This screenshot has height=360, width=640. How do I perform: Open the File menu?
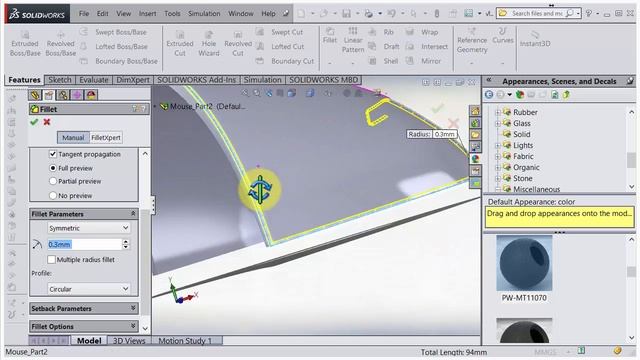coord(84,13)
